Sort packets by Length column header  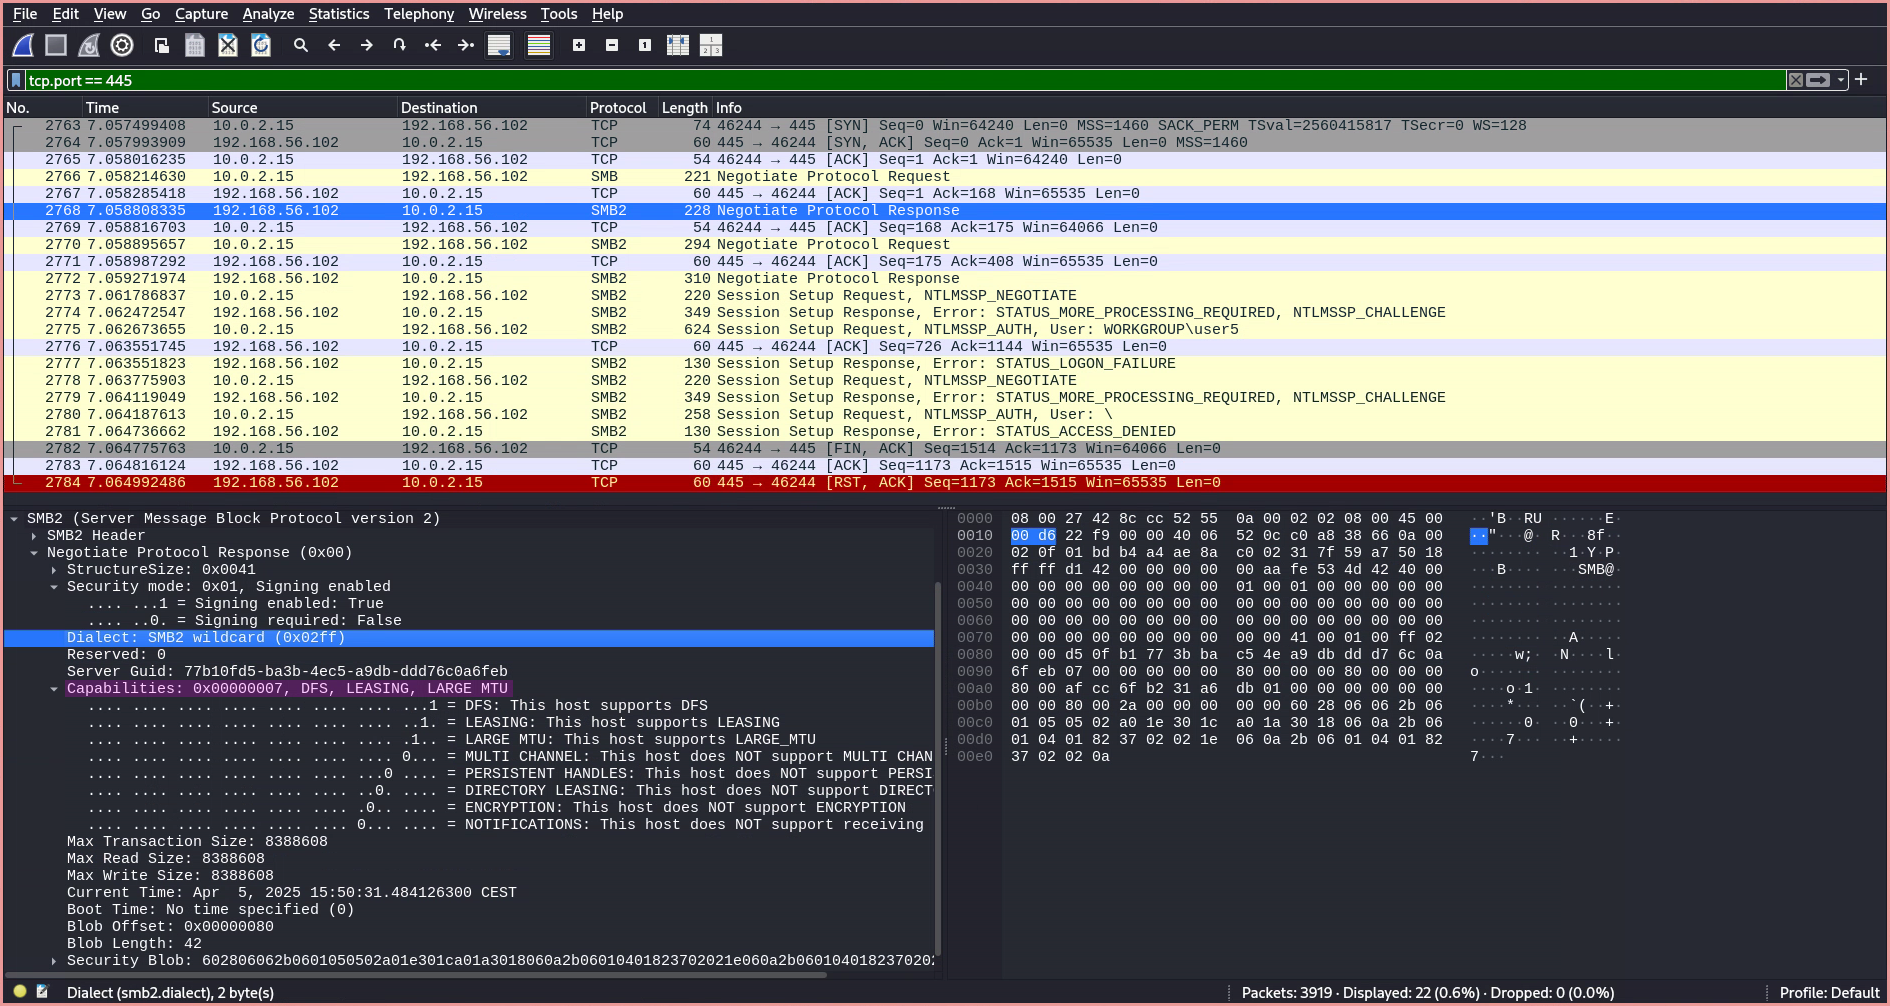pos(684,107)
